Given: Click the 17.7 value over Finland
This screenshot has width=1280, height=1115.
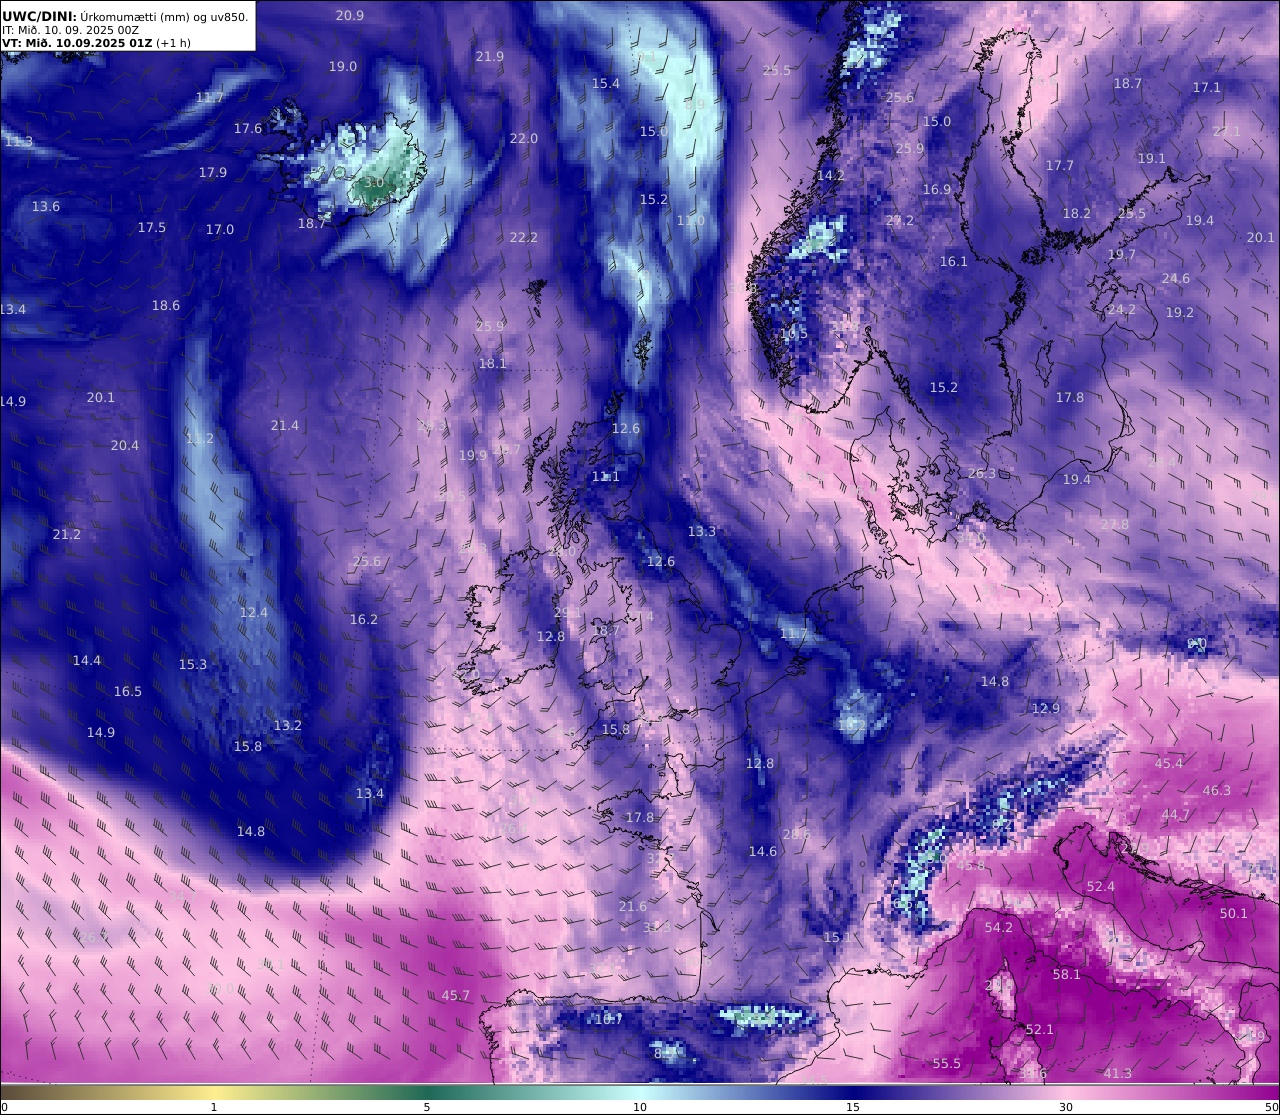Looking at the screenshot, I should coord(1060,165).
